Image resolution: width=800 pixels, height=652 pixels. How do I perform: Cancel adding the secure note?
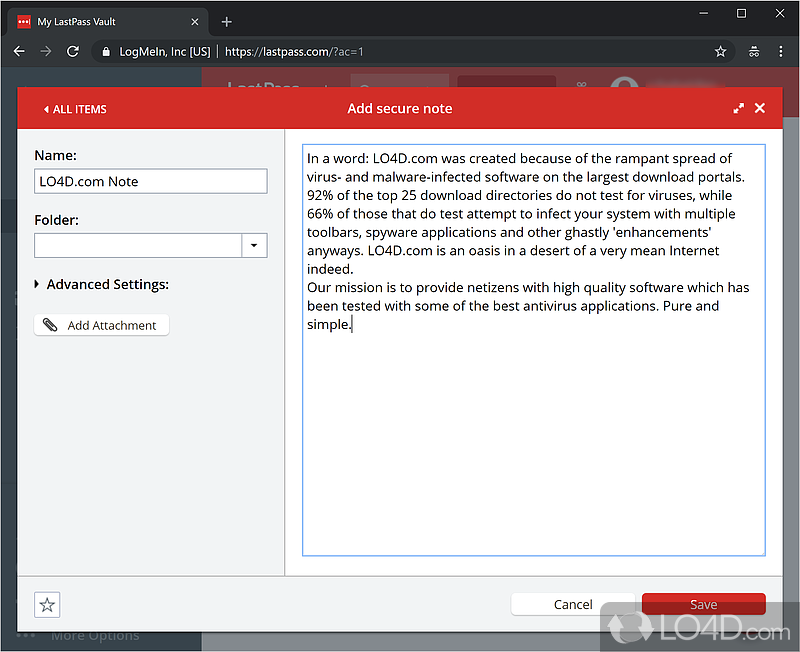point(573,604)
